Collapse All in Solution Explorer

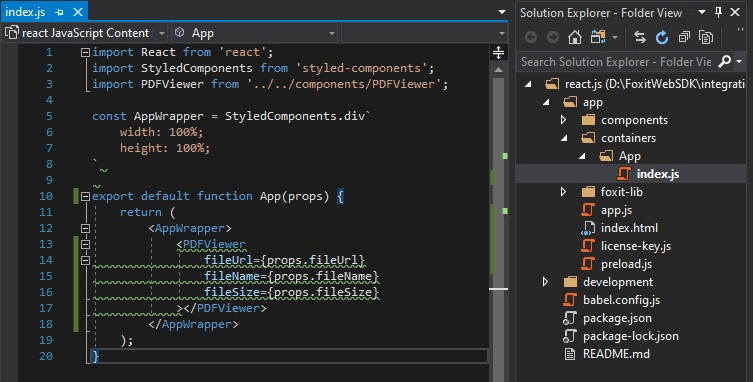click(x=684, y=37)
